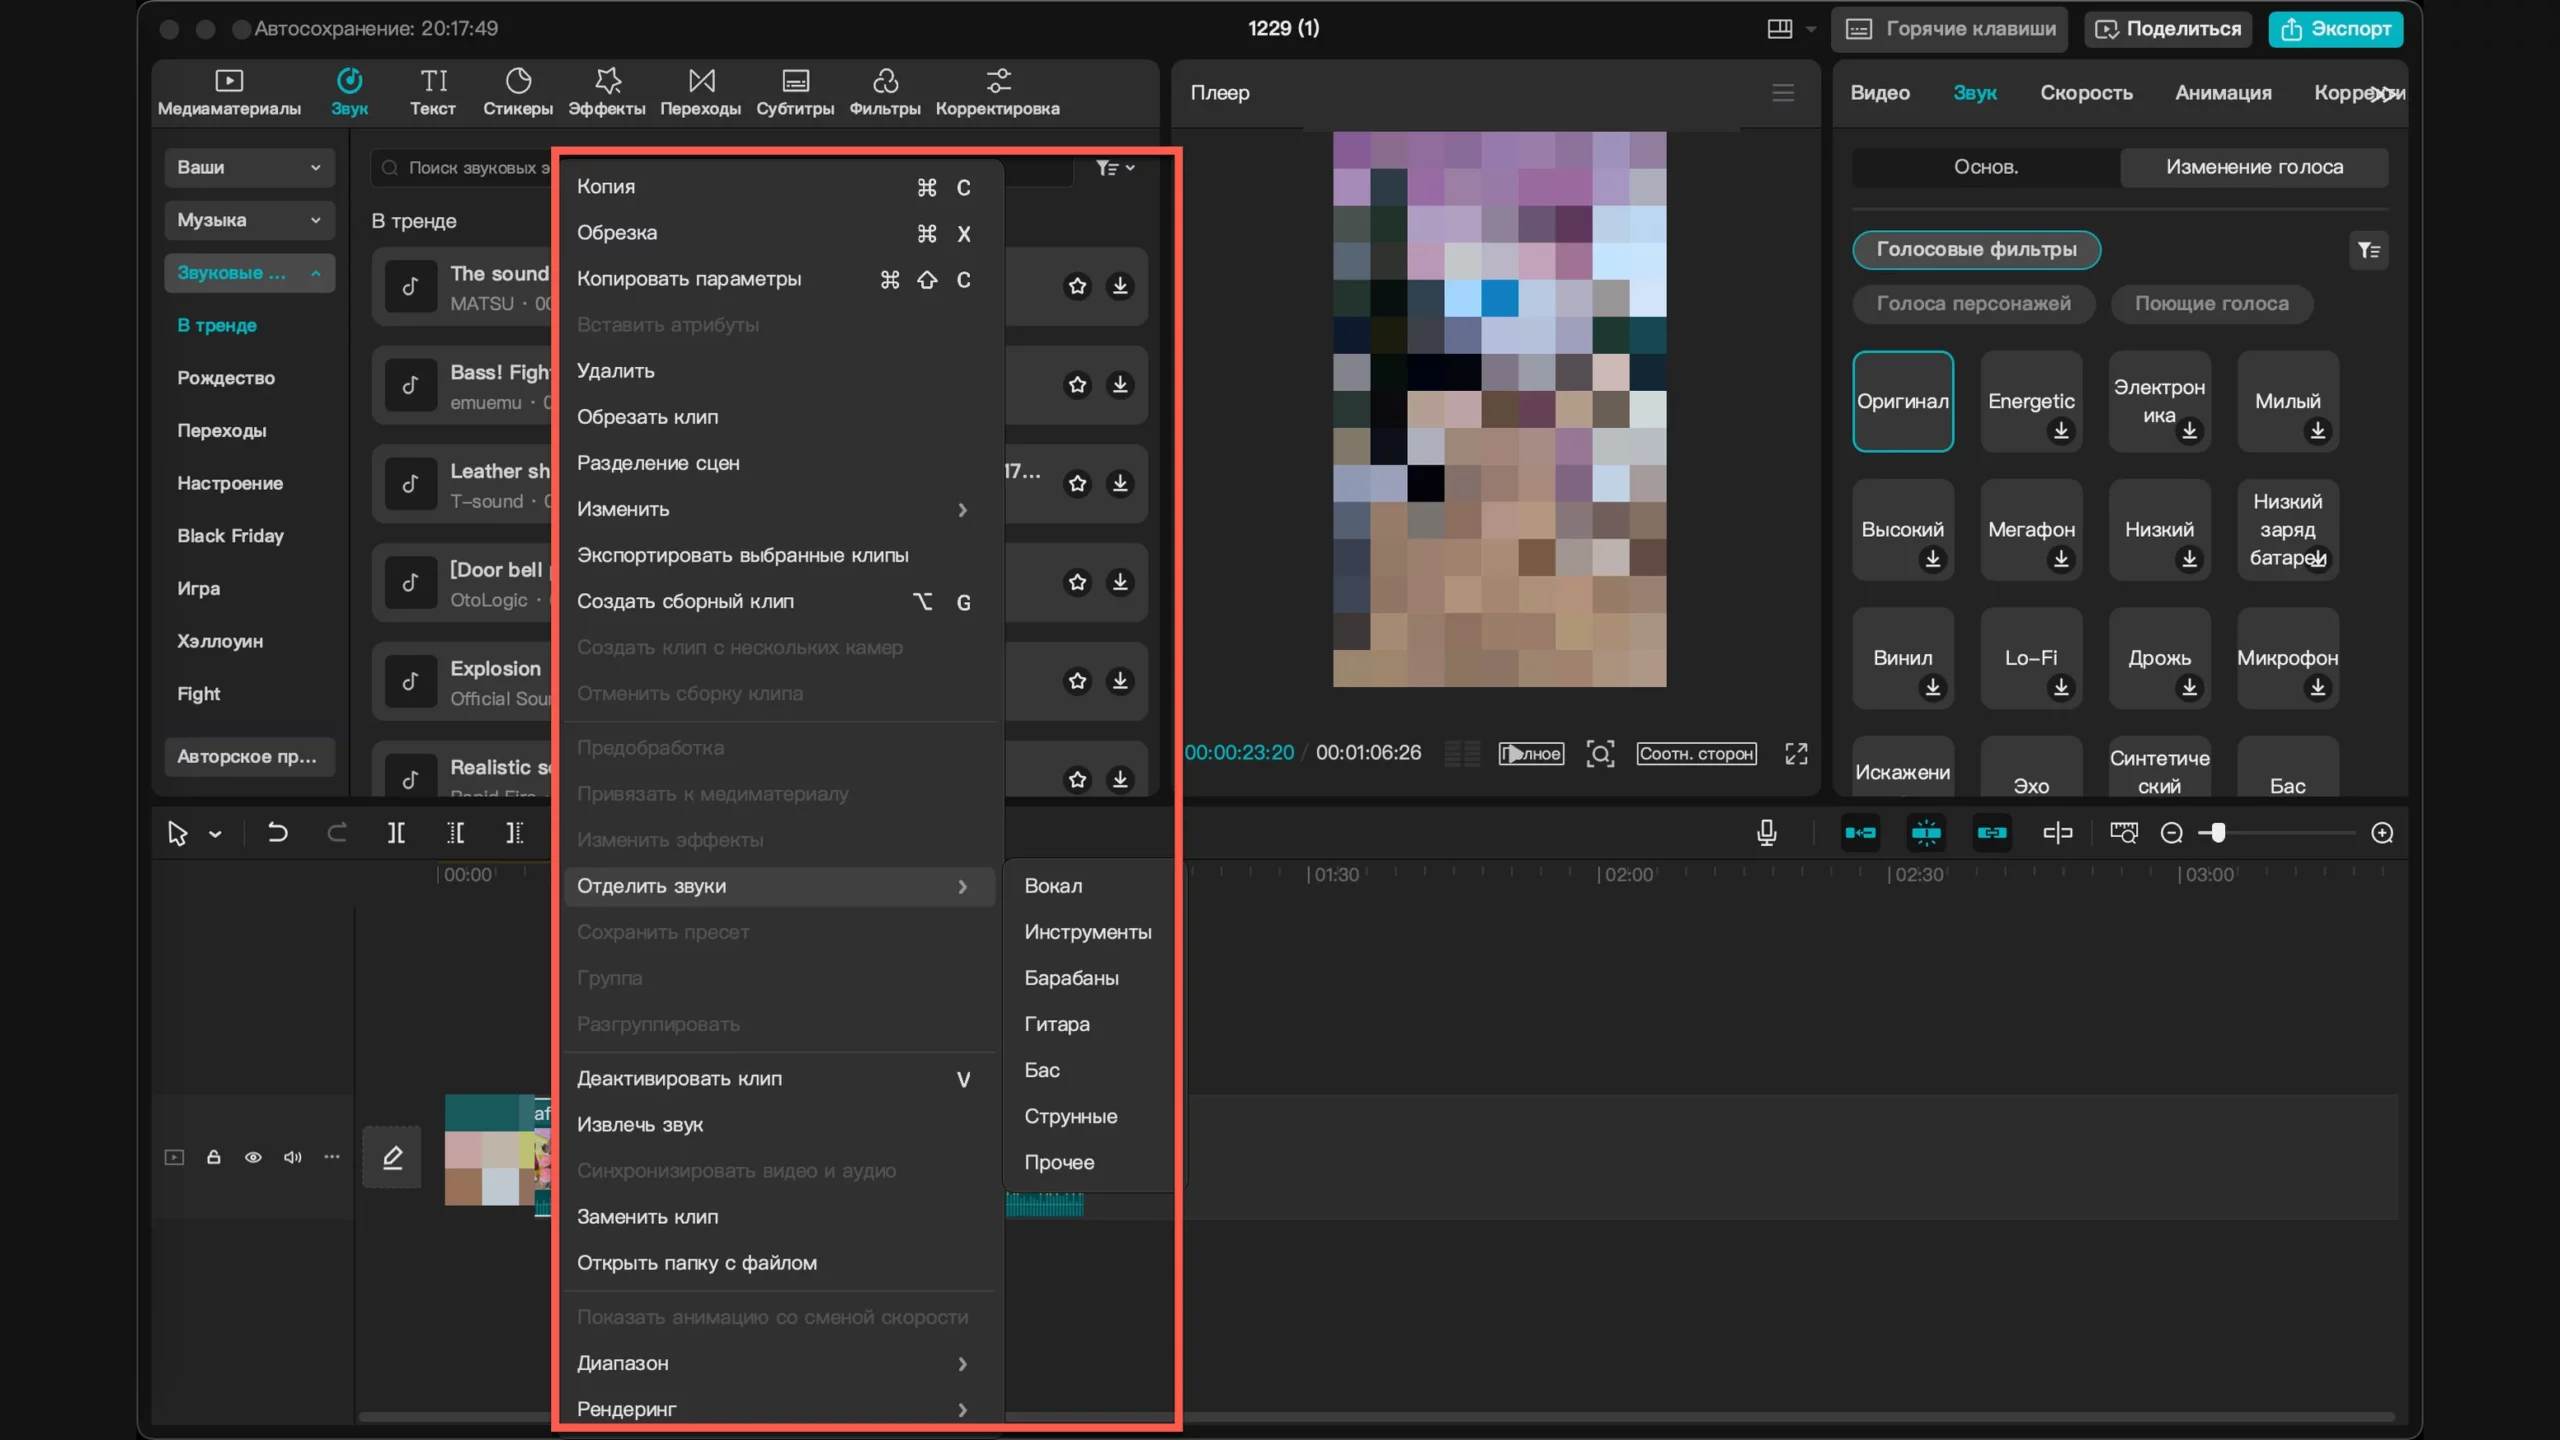Toggle track visibility eye icon

[253, 1157]
